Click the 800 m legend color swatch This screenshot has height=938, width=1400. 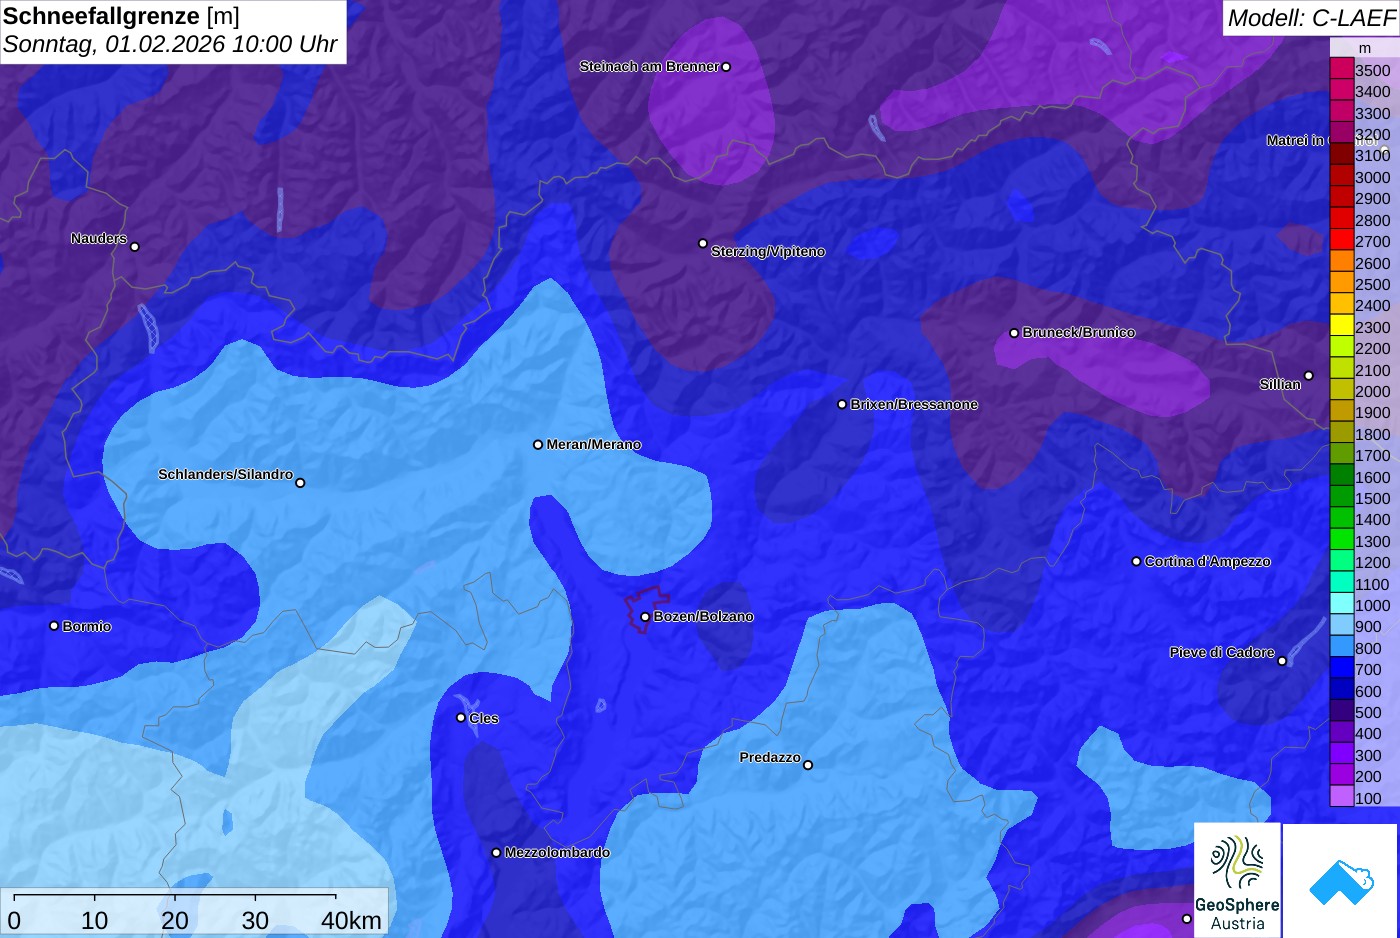[x=1342, y=647]
